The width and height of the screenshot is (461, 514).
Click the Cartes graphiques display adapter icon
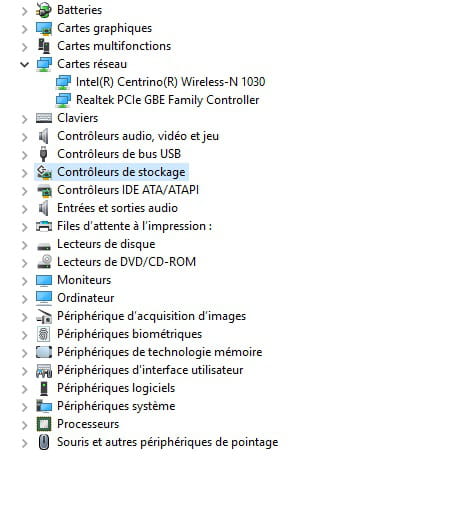[x=44, y=28]
